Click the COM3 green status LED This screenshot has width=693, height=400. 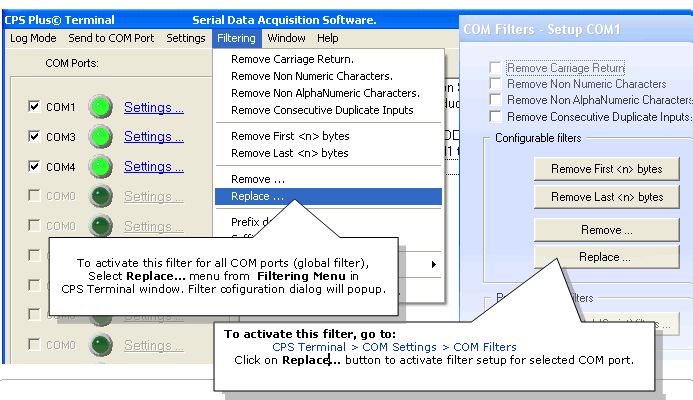(101, 137)
